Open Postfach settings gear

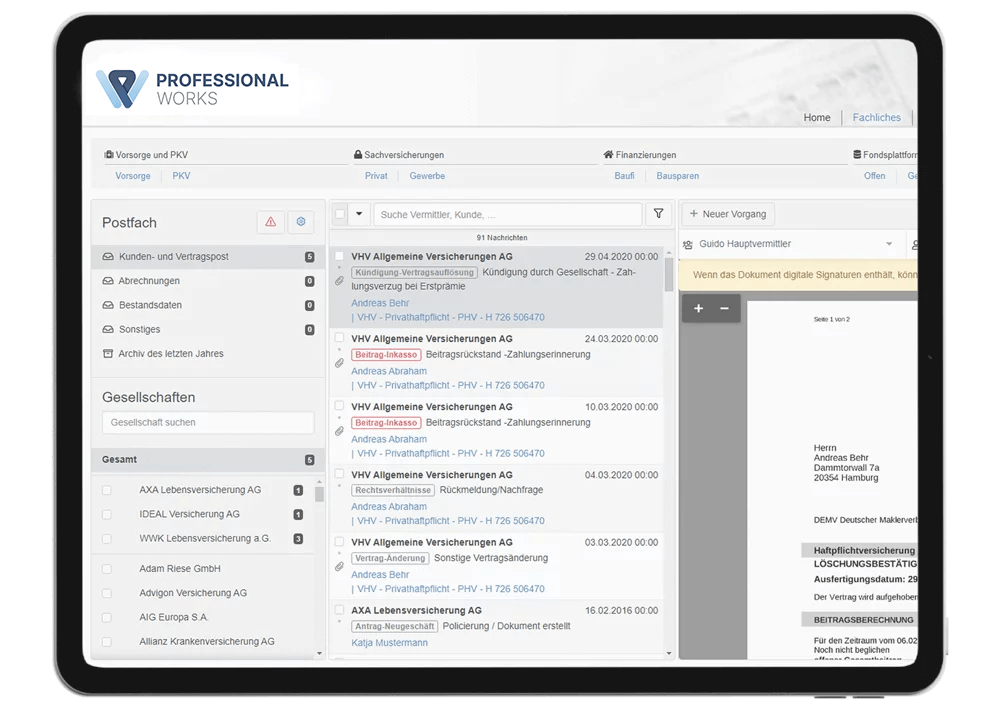[x=301, y=222]
